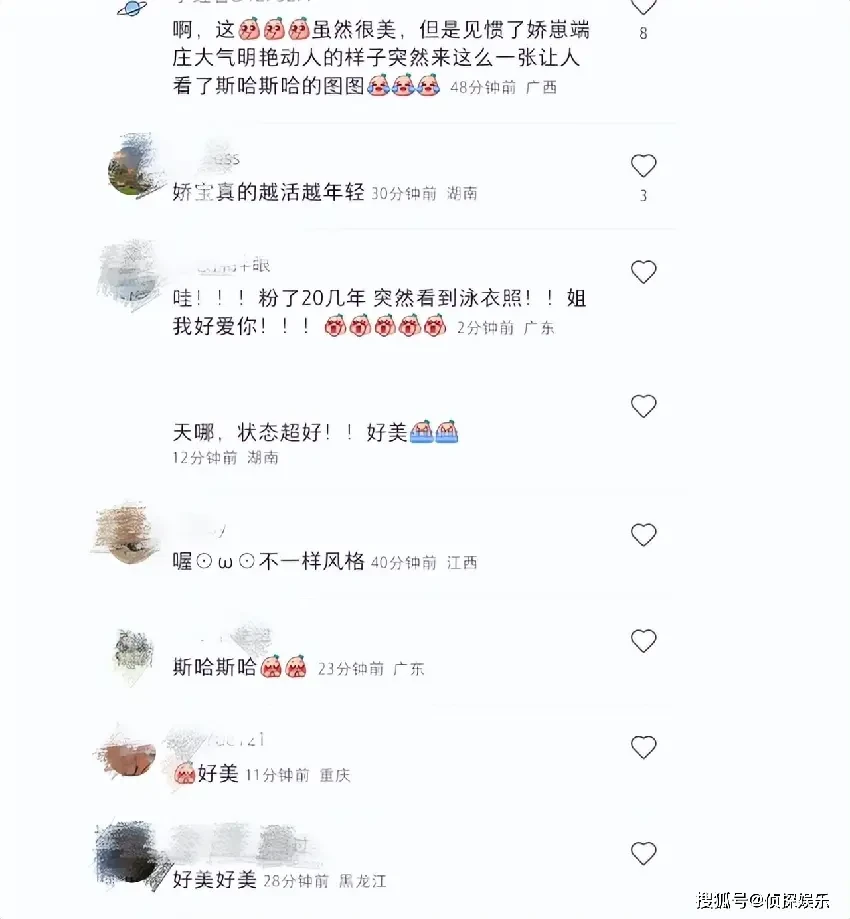Open dark avatar of 黑龙江 commenter
Screen dimensions: 850x919
click(x=127, y=853)
